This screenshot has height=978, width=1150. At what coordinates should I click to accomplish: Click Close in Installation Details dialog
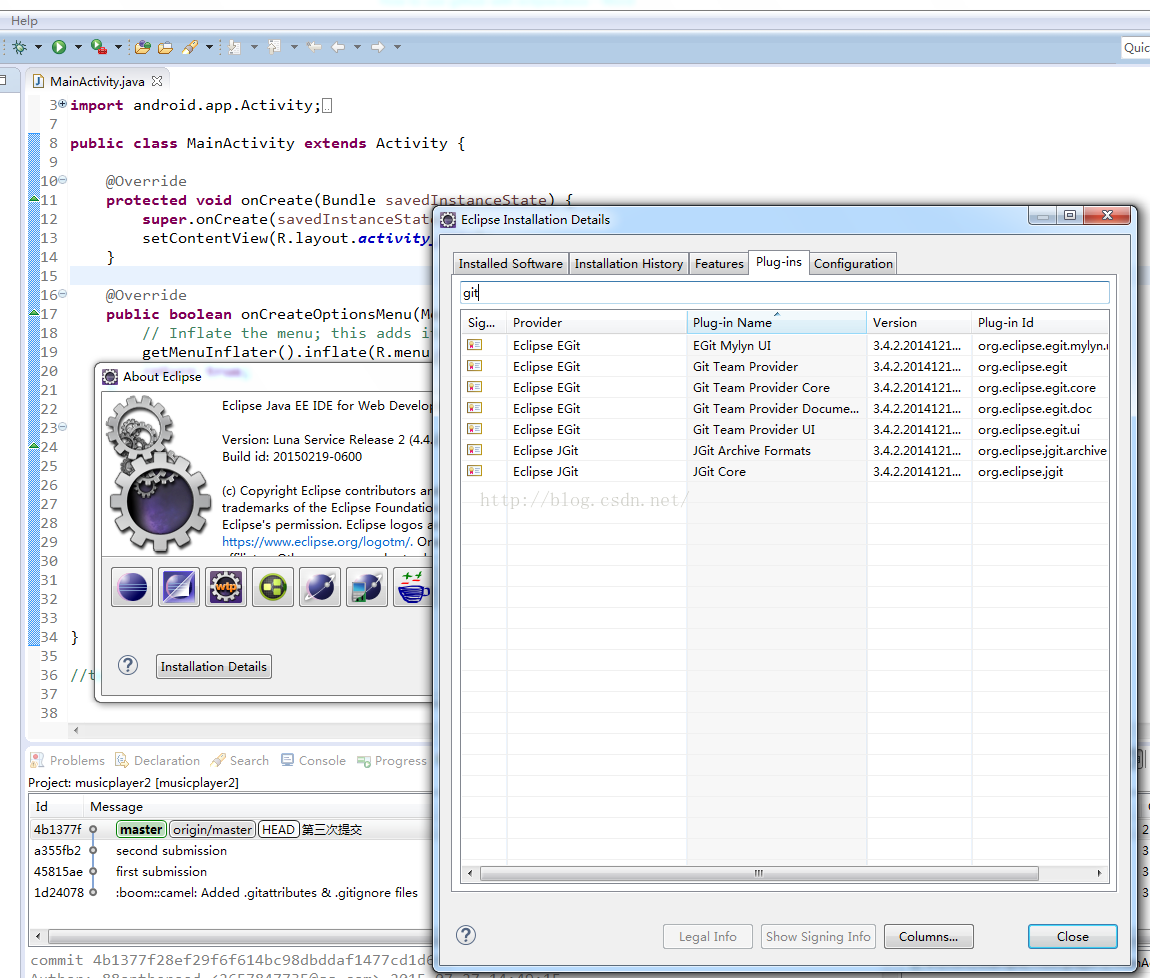[x=1072, y=936]
